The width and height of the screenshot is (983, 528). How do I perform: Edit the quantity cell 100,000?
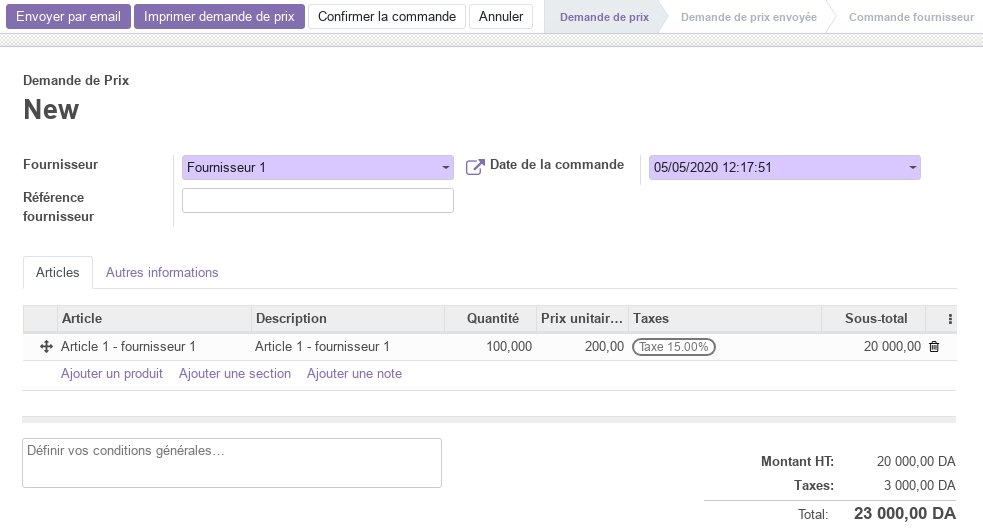point(491,346)
